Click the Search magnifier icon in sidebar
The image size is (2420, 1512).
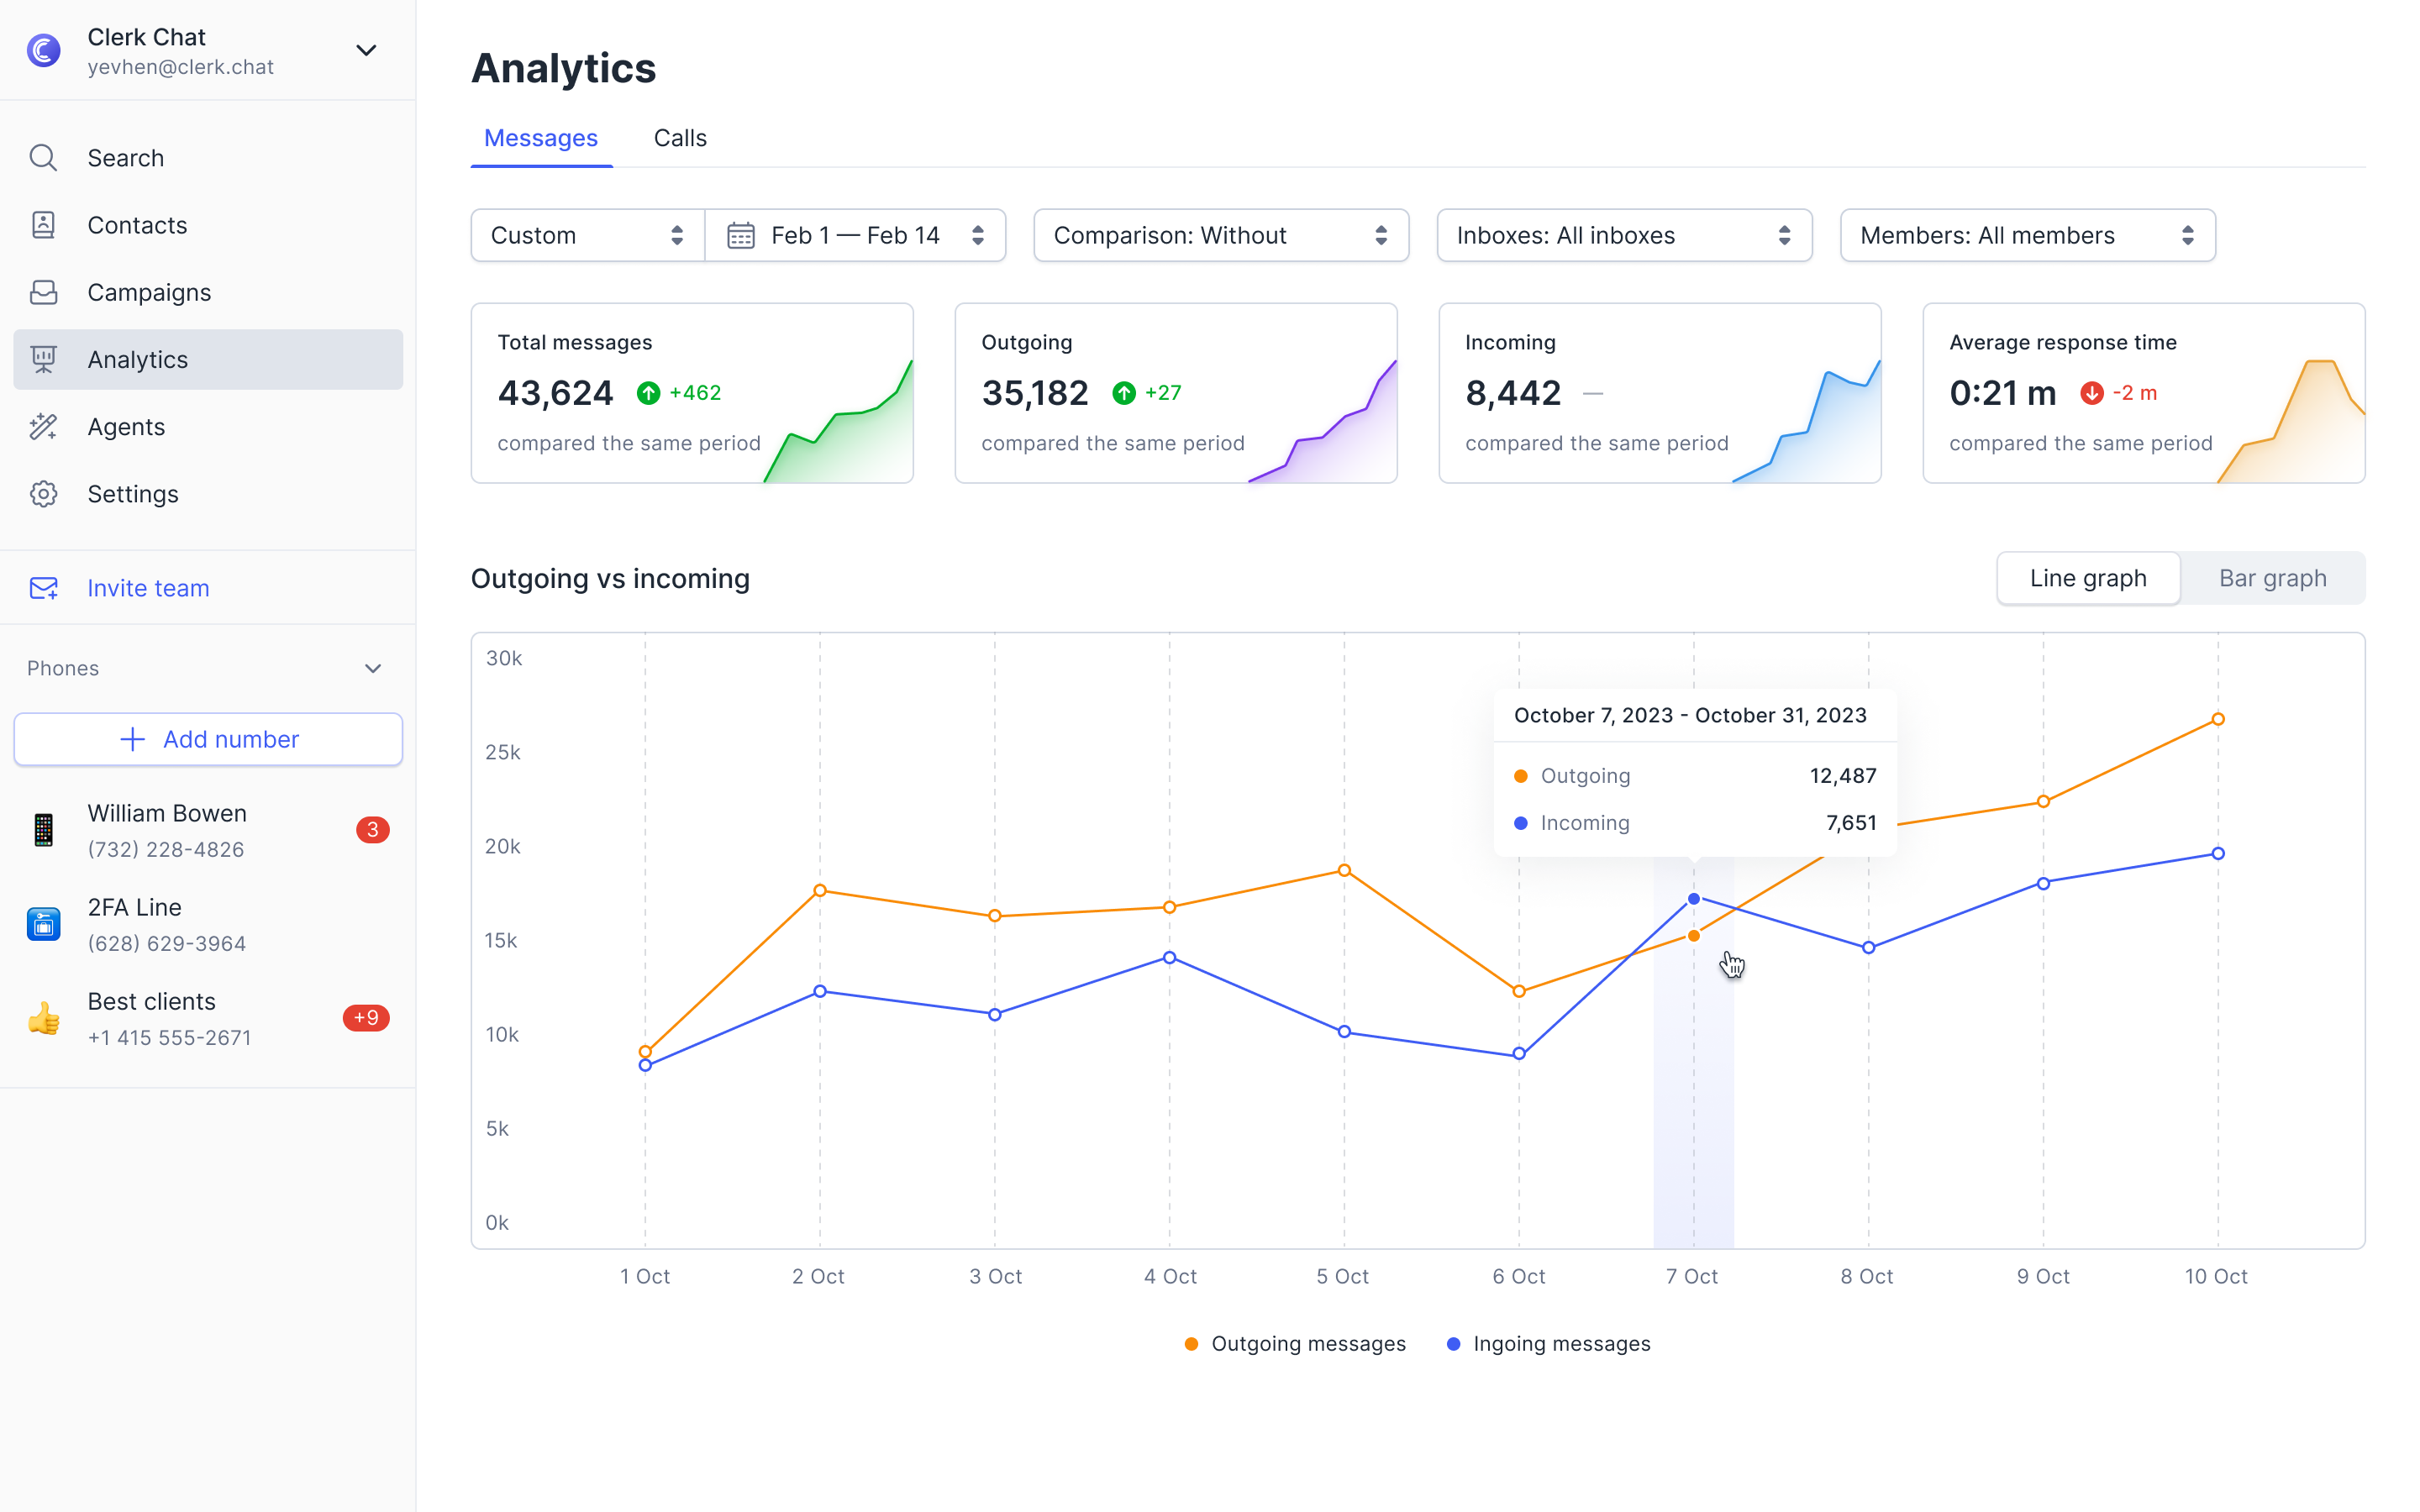pyautogui.click(x=43, y=158)
